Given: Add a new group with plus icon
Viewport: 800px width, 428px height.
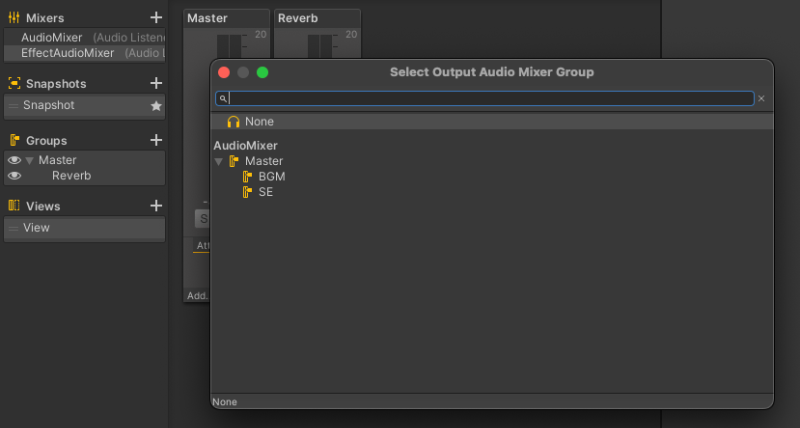Looking at the screenshot, I should (155, 140).
